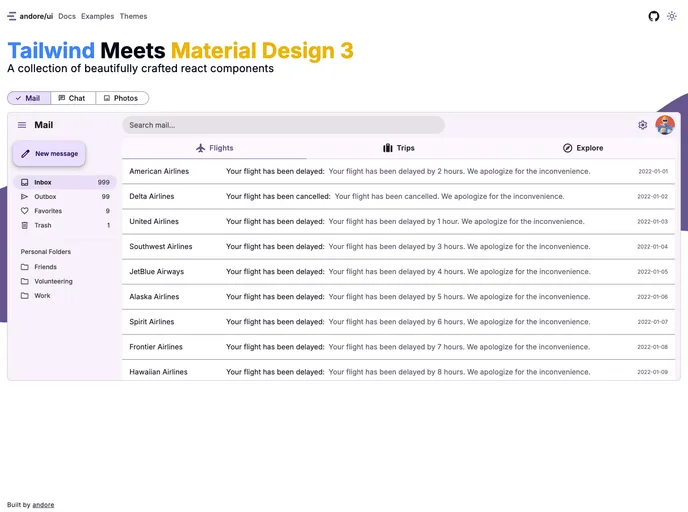The image size is (688, 512).
Task: Open the United Airlines email
Action: (x=398, y=221)
